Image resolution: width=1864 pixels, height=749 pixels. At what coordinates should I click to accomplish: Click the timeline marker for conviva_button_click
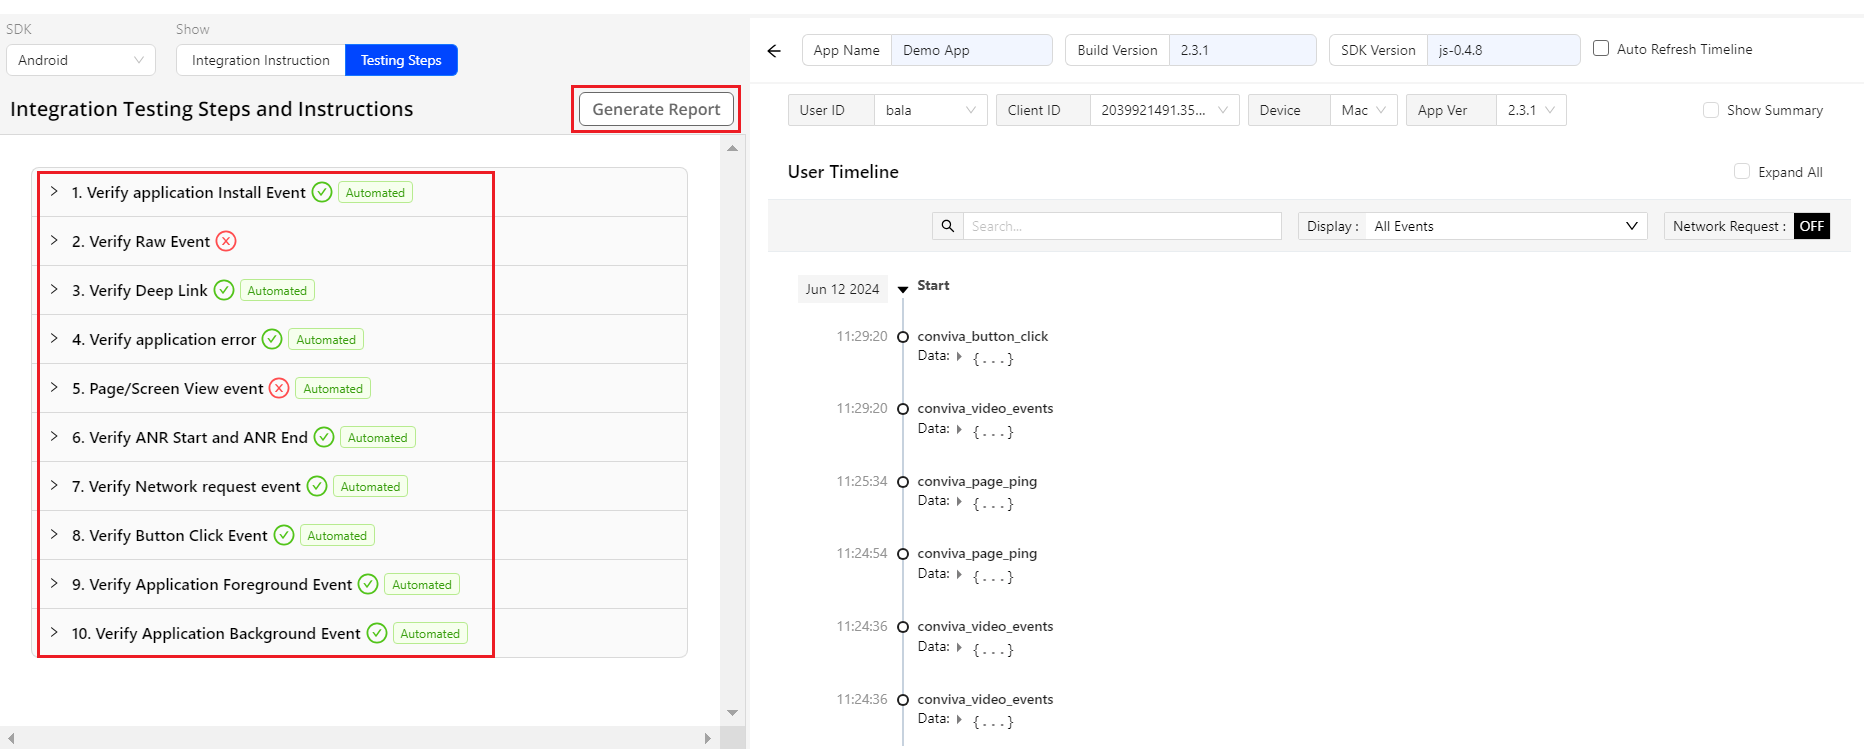[x=903, y=337]
